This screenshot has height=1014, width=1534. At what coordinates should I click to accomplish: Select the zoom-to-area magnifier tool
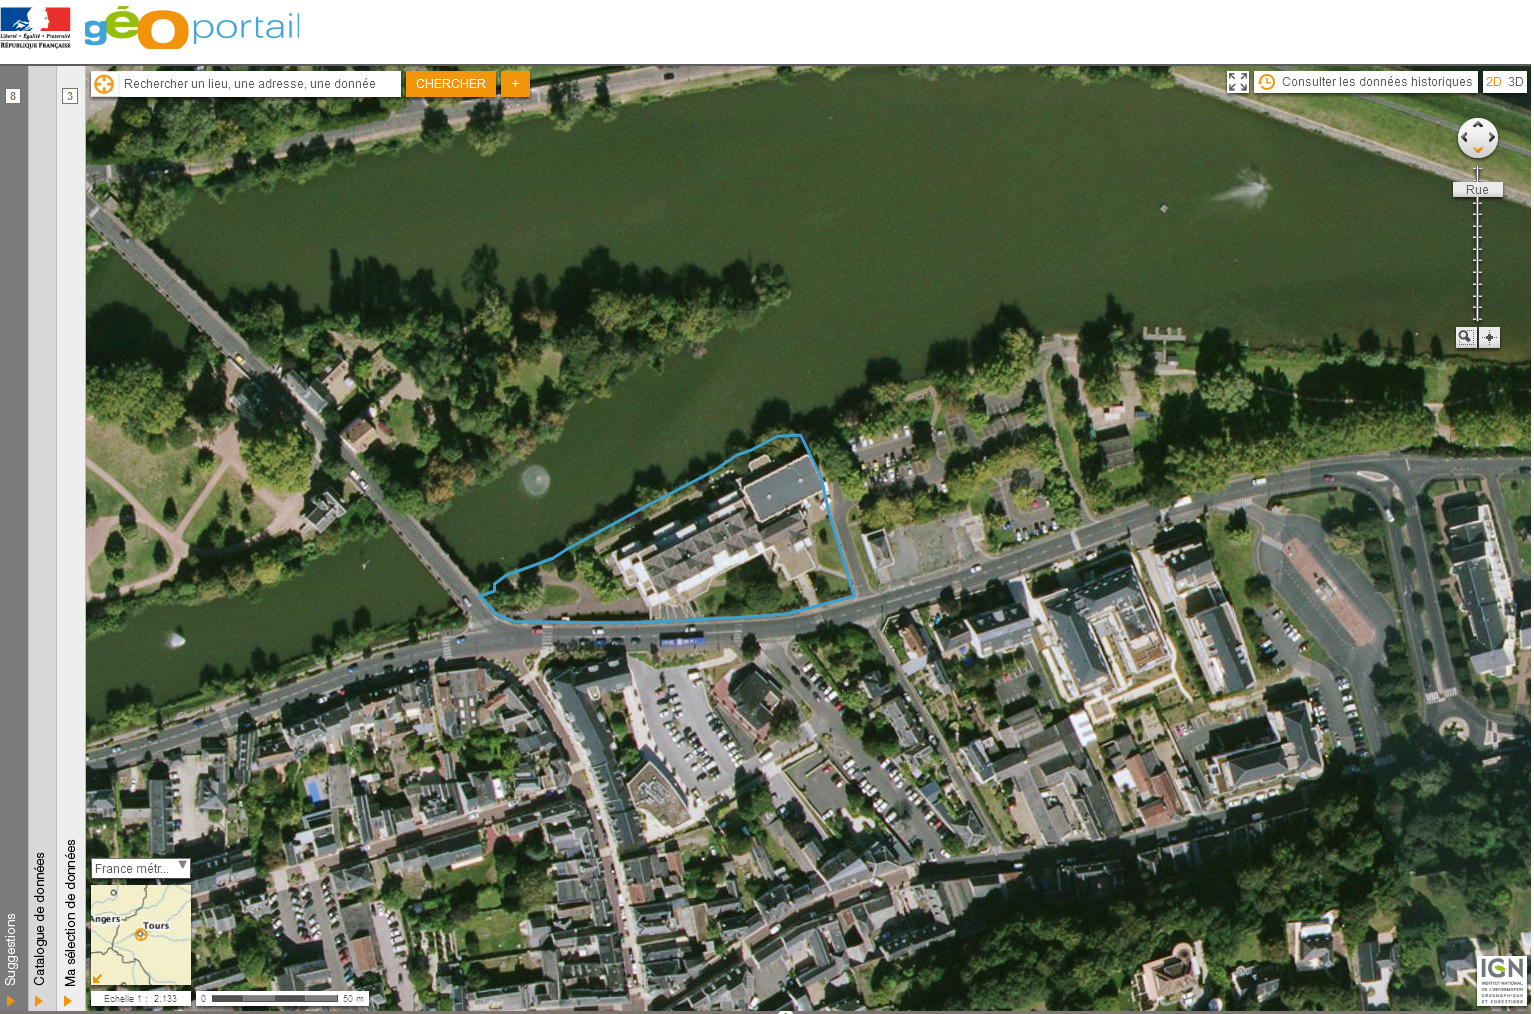point(1465,337)
